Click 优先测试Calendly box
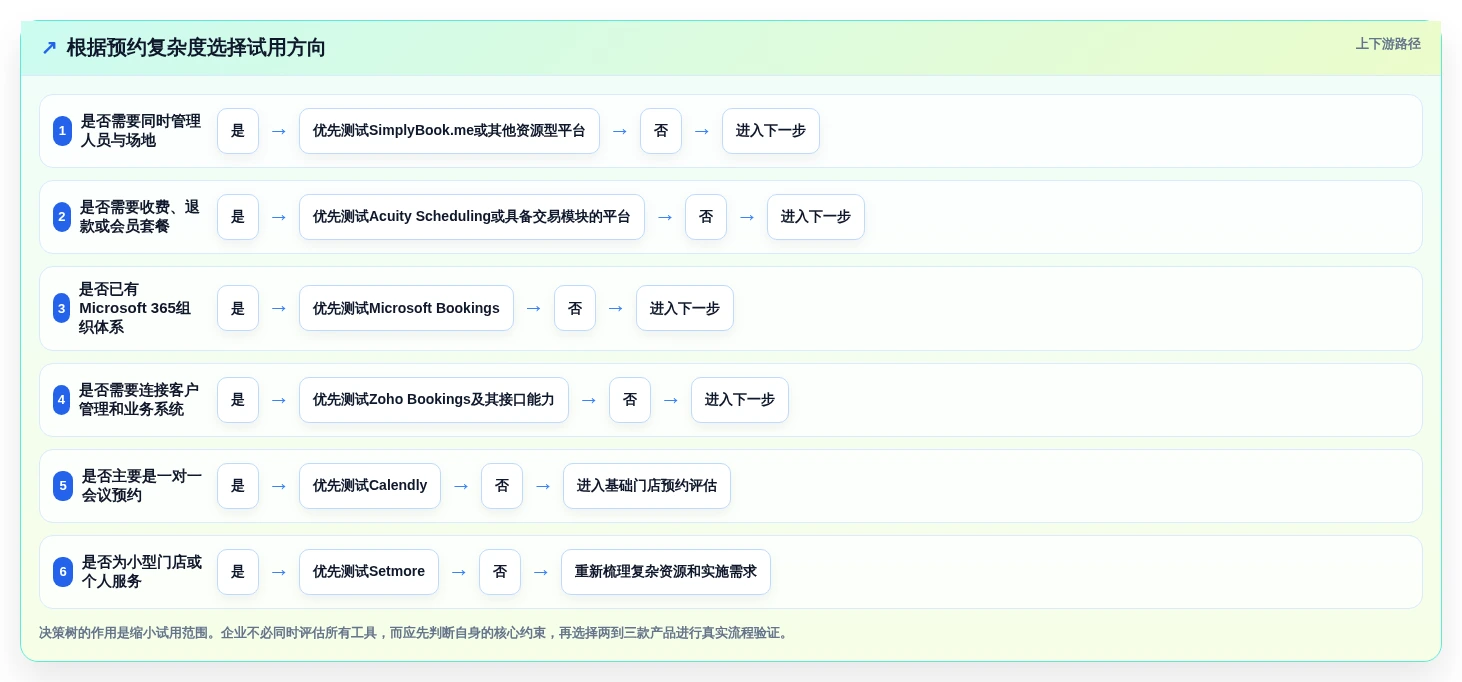1462x682 pixels. coord(370,486)
